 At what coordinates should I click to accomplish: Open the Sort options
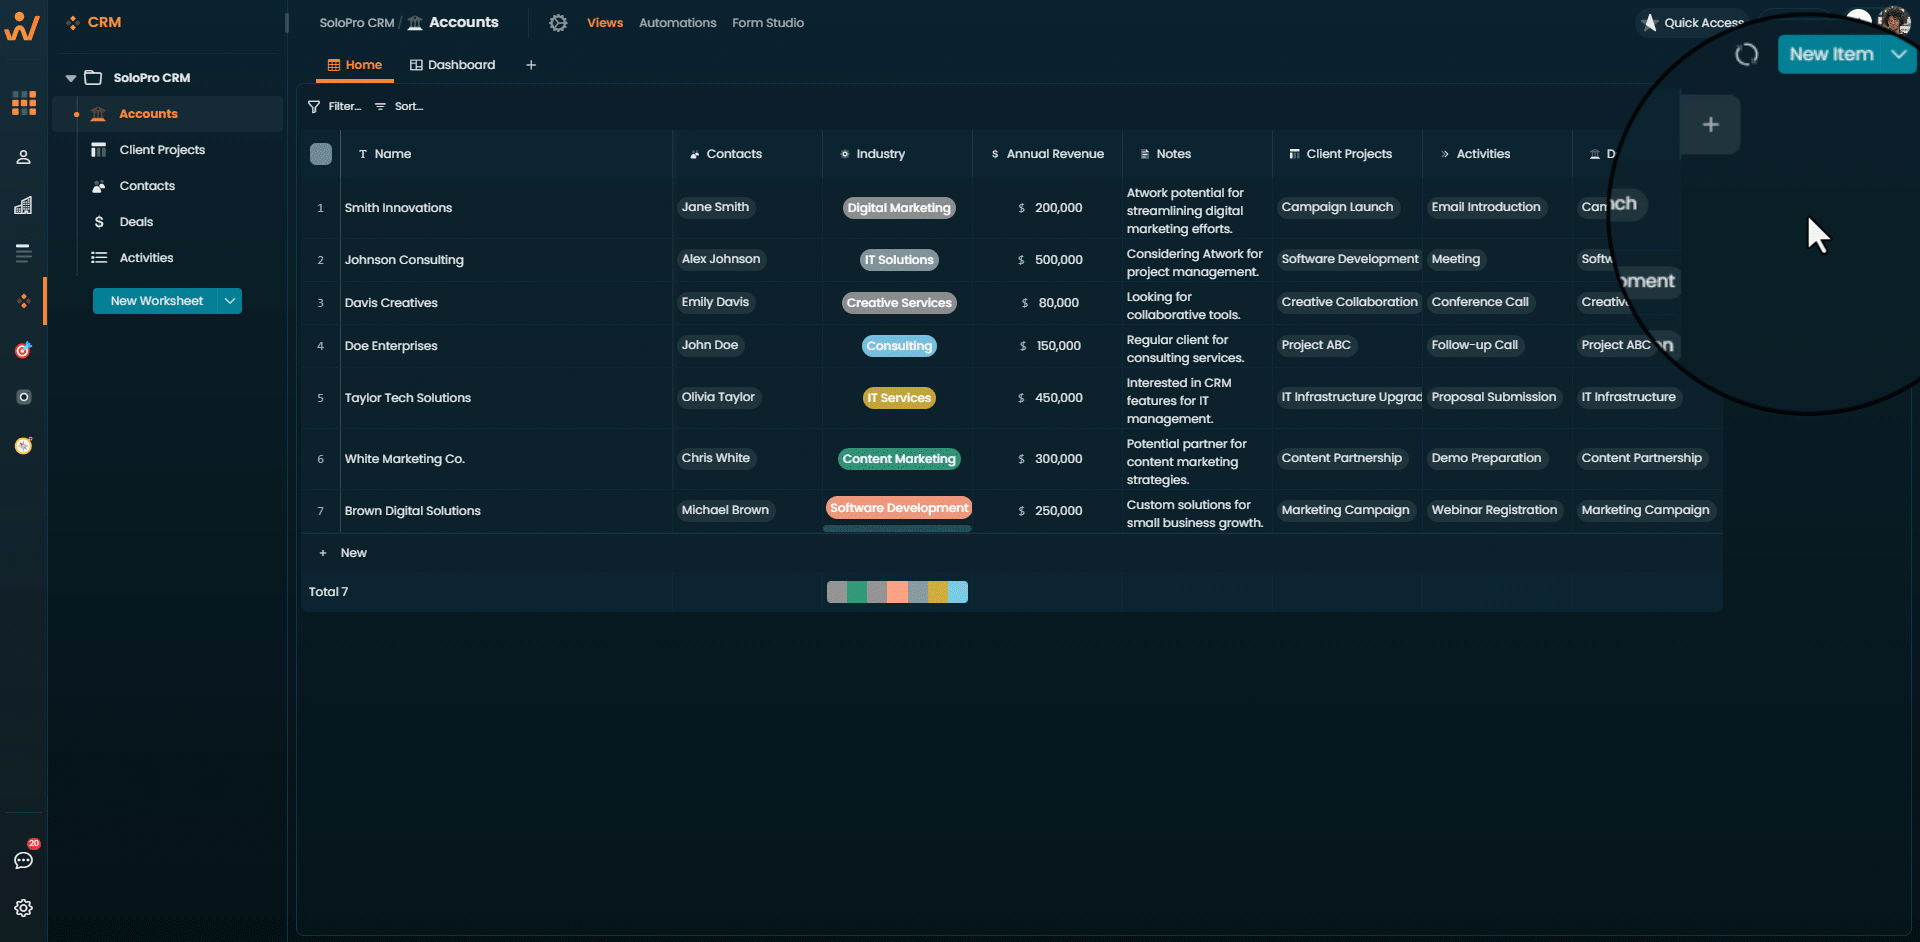pos(399,106)
